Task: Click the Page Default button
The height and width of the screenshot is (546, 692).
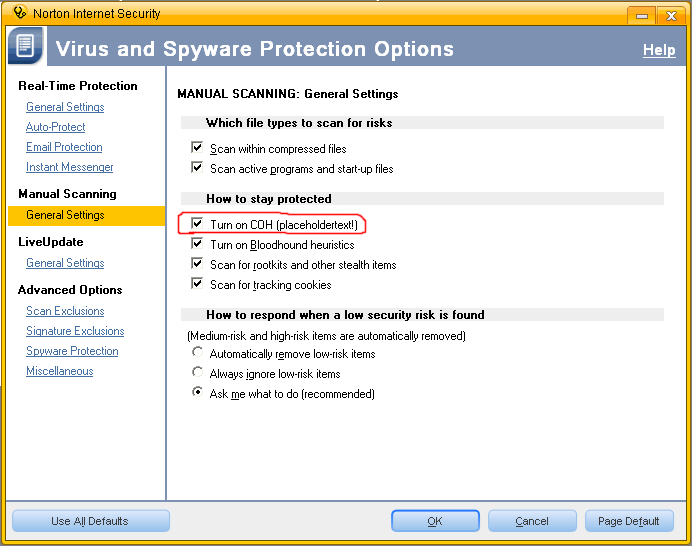Action: tap(629, 521)
